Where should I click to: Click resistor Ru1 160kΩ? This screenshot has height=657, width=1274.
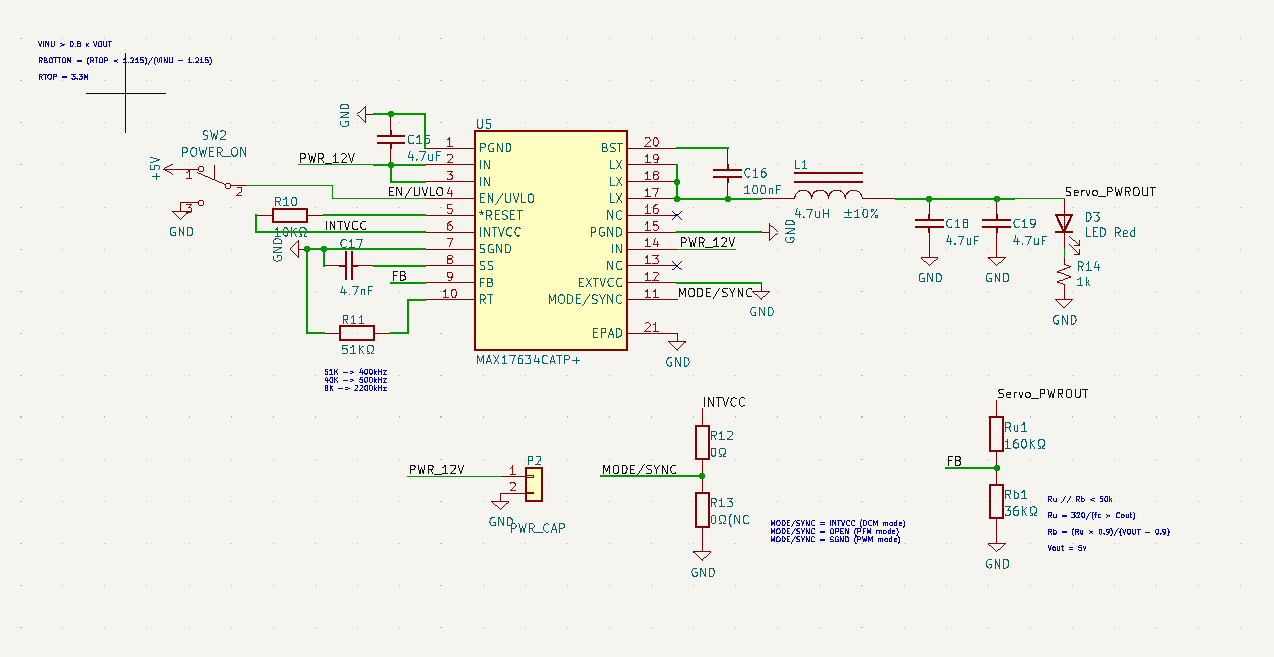pos(997,434)
